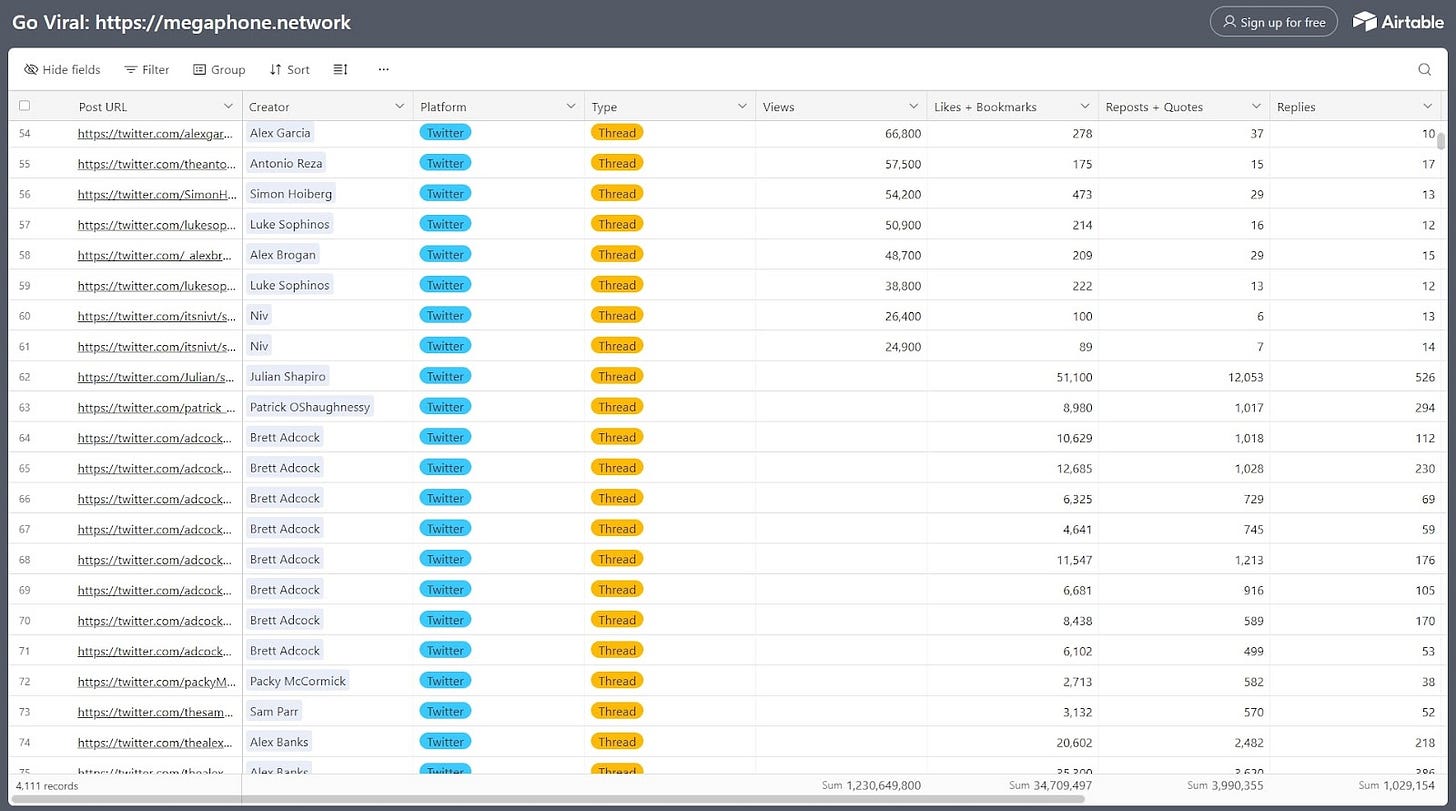
Task: Click the 12,053 reposts cell
Action: pos(1184,377)
